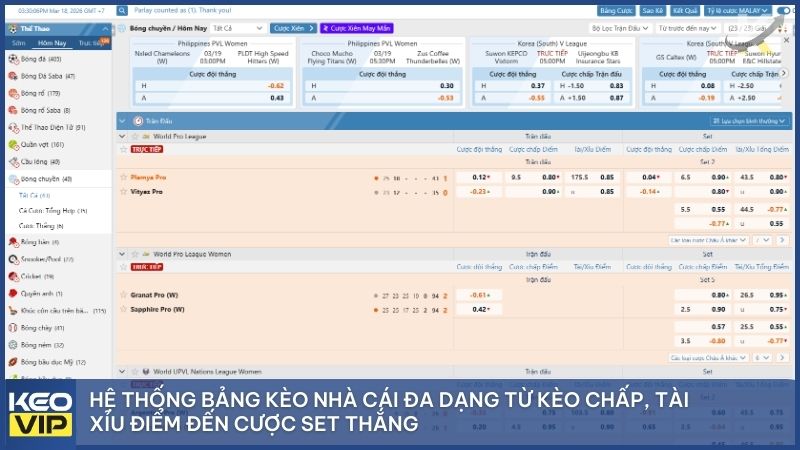
Task: Click the Cược Xiên button
Action: 293,28
